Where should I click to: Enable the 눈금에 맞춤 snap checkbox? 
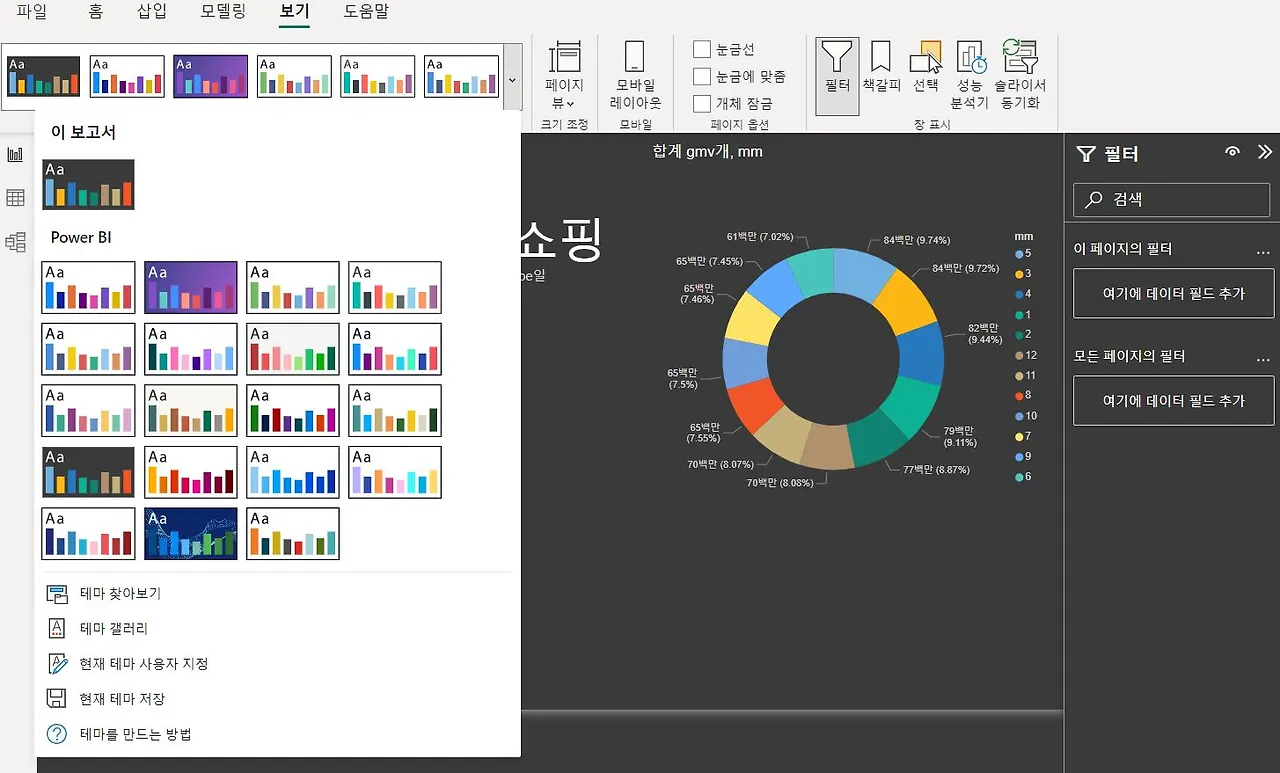(x=702, y=76)
